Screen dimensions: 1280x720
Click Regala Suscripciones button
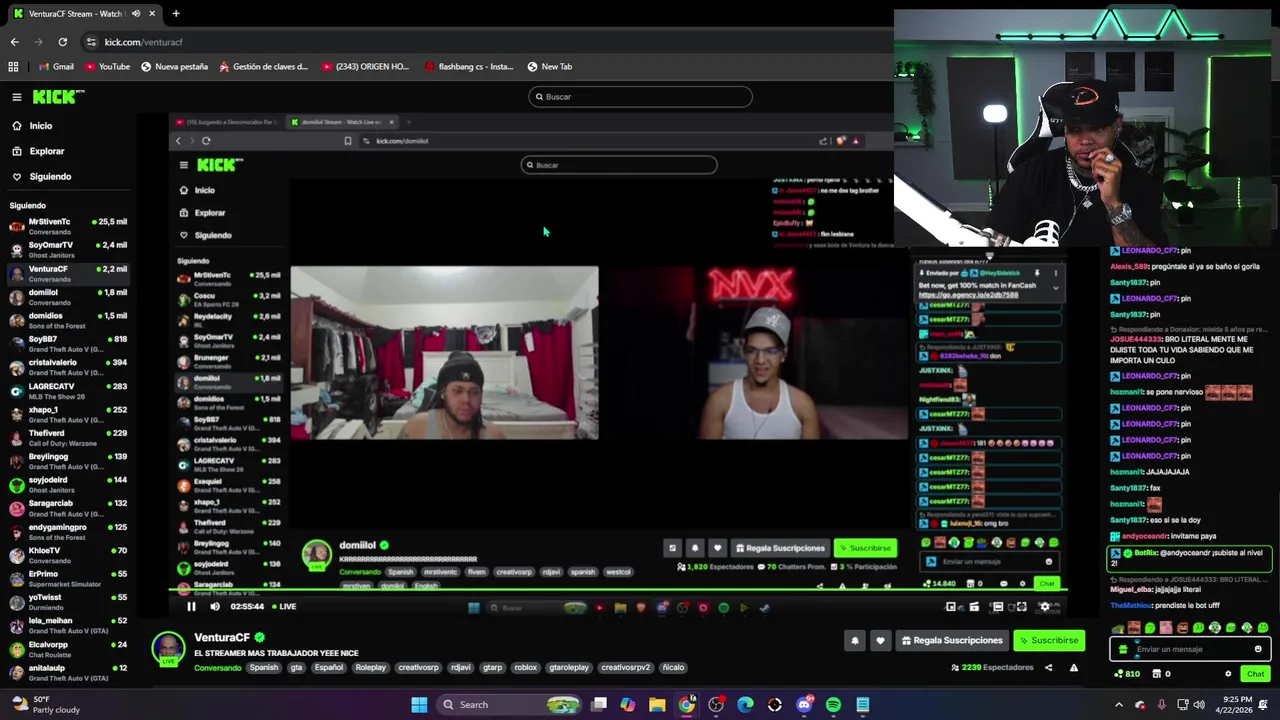click(951, 641)
